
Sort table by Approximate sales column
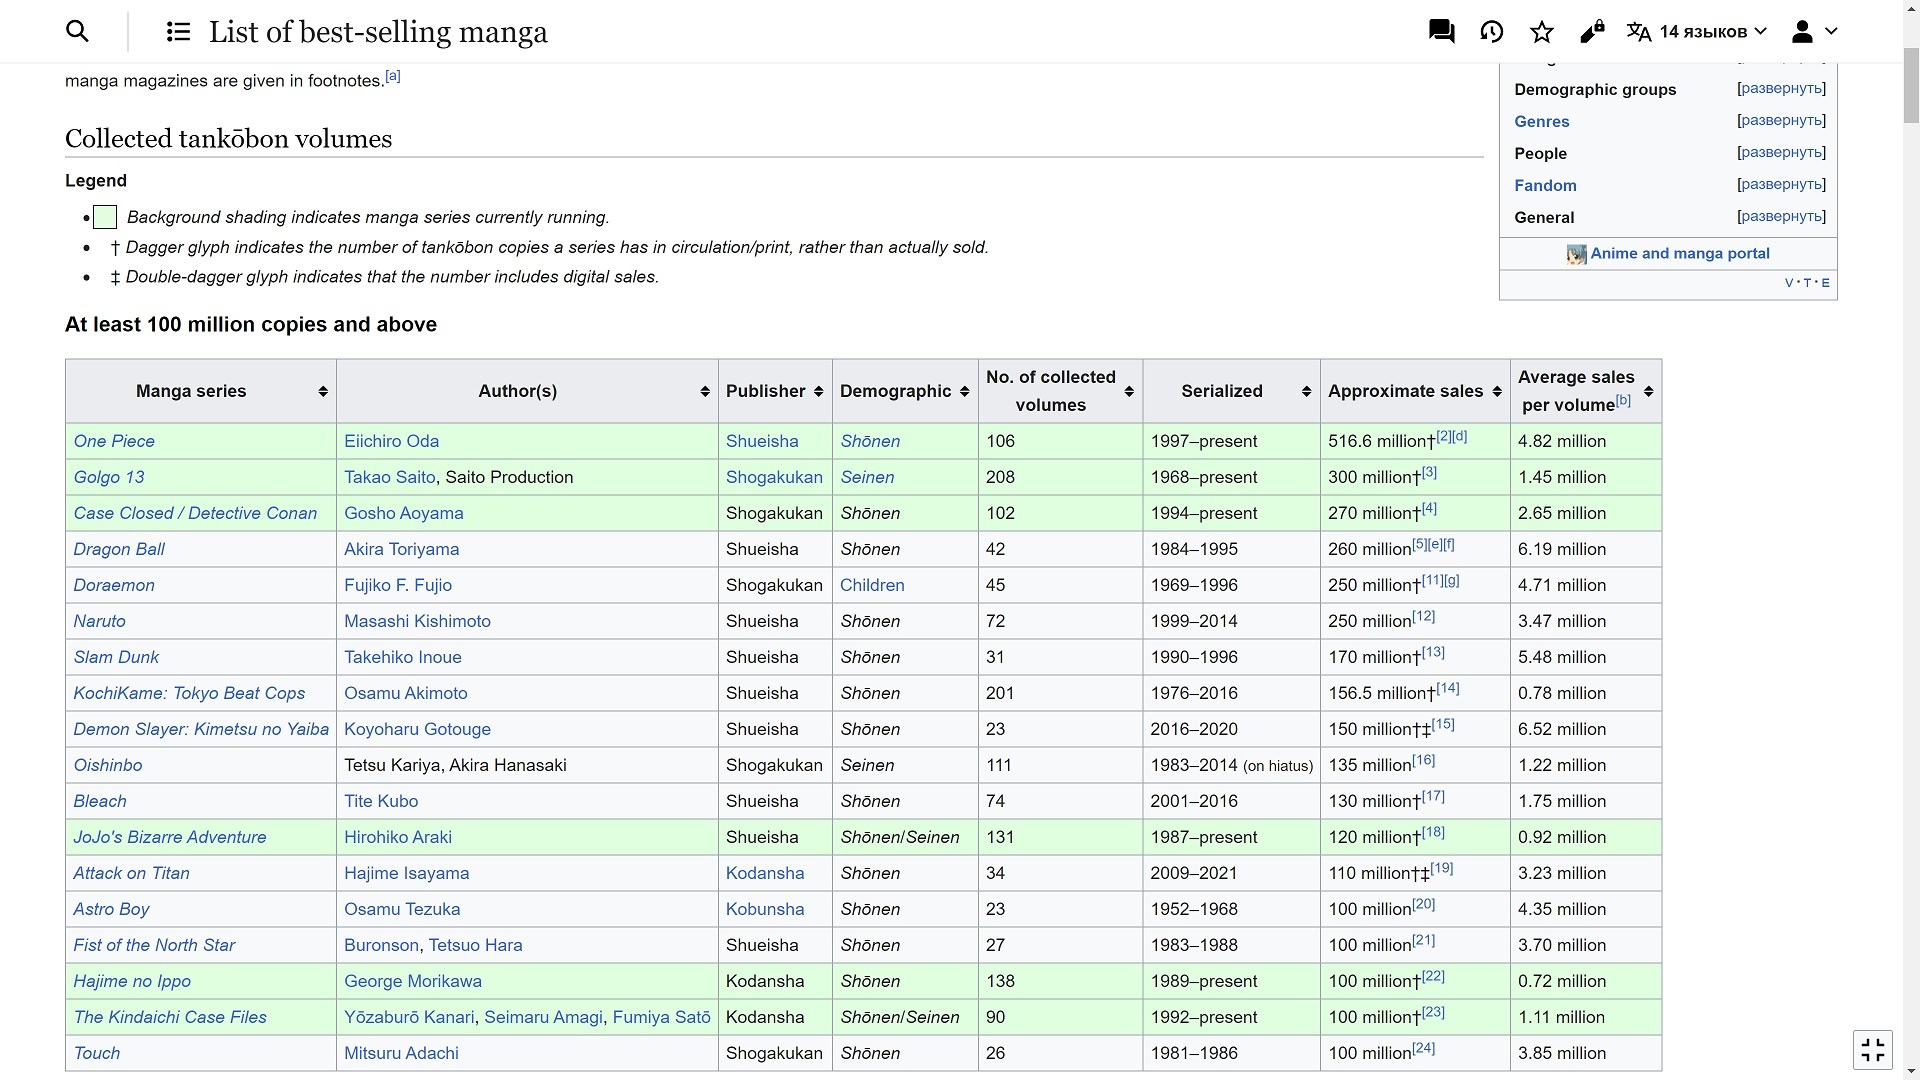(1496, 391)
